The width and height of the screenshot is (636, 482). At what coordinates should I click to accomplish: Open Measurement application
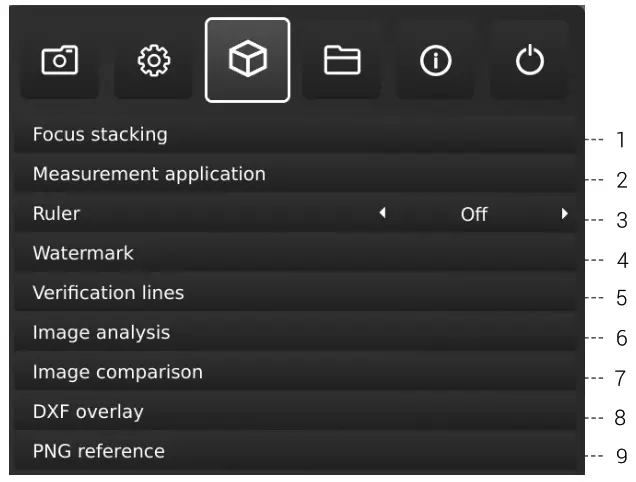click(149, 174)
